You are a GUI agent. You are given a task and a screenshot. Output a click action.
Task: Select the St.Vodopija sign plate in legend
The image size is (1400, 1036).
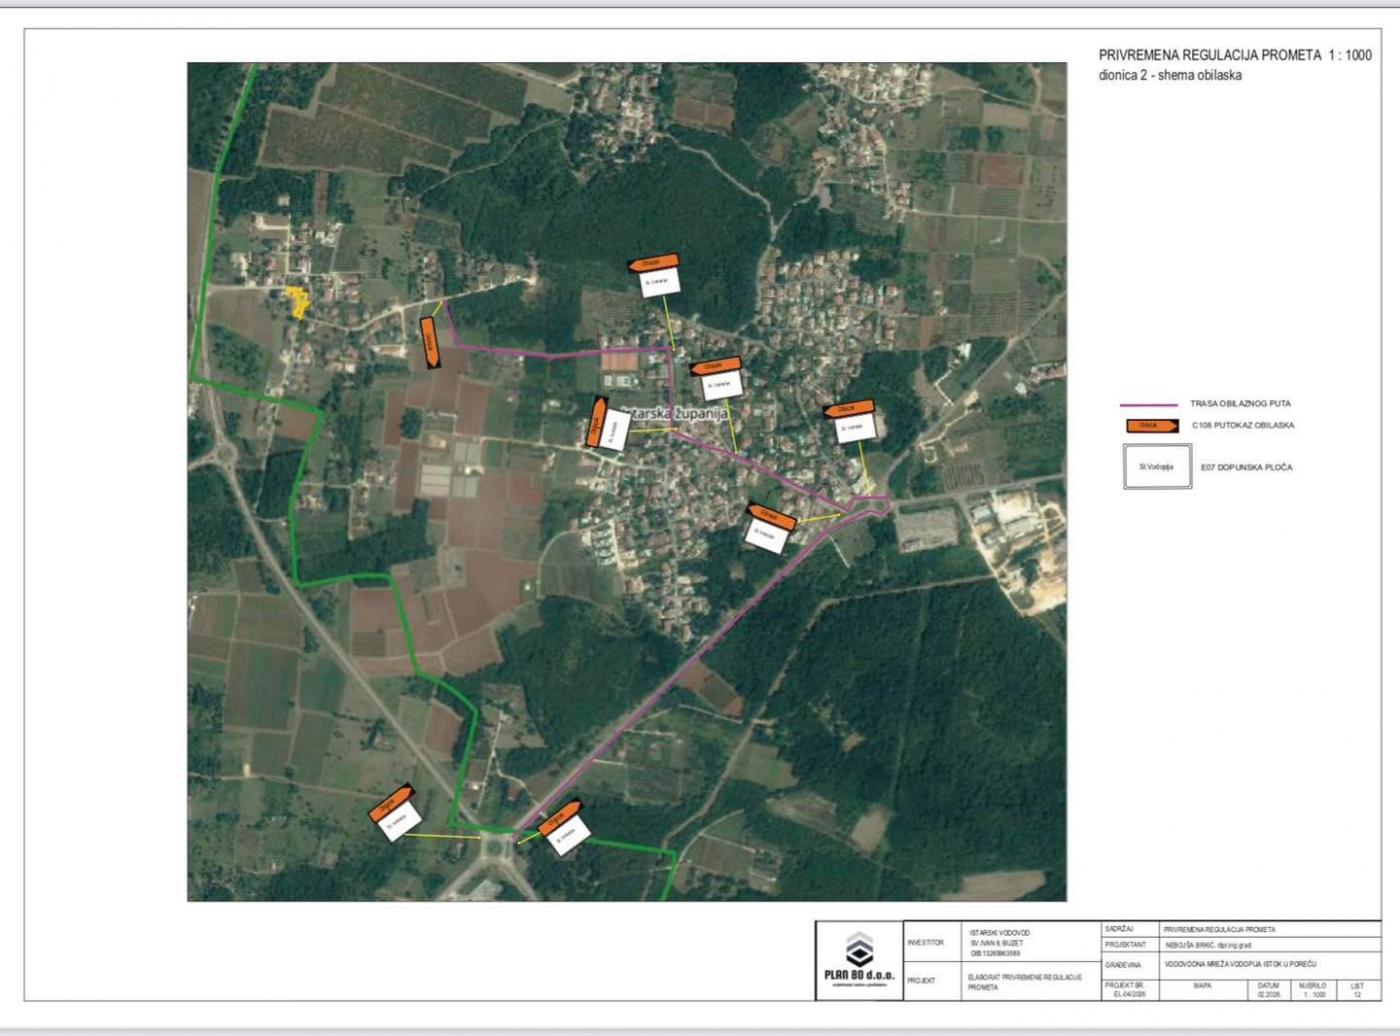(1157, 467)
